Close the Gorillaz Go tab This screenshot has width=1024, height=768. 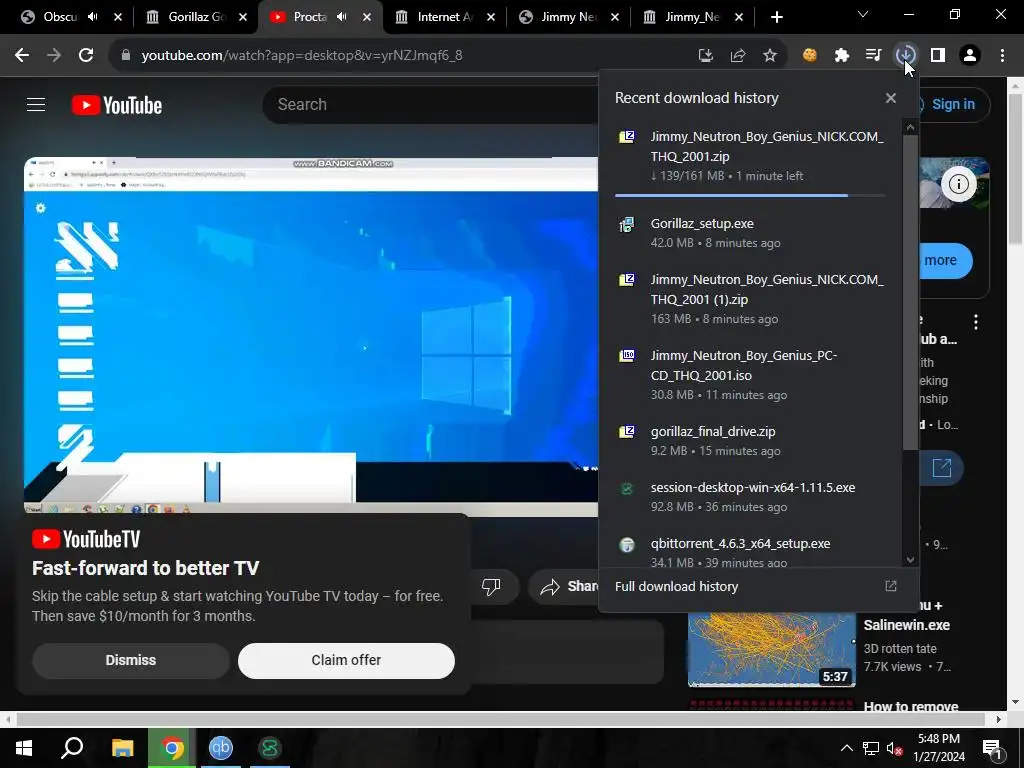click(243, 17)
